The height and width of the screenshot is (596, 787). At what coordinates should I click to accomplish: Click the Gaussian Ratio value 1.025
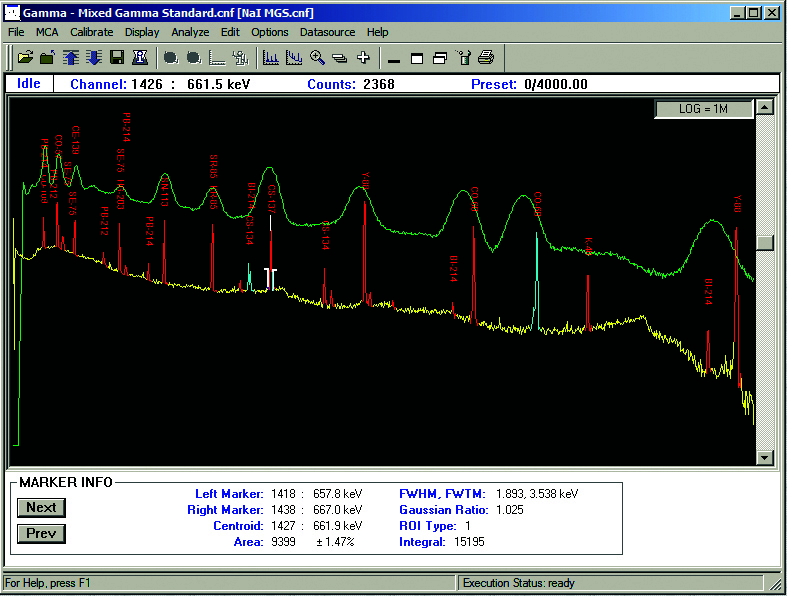tap(509, 510)
